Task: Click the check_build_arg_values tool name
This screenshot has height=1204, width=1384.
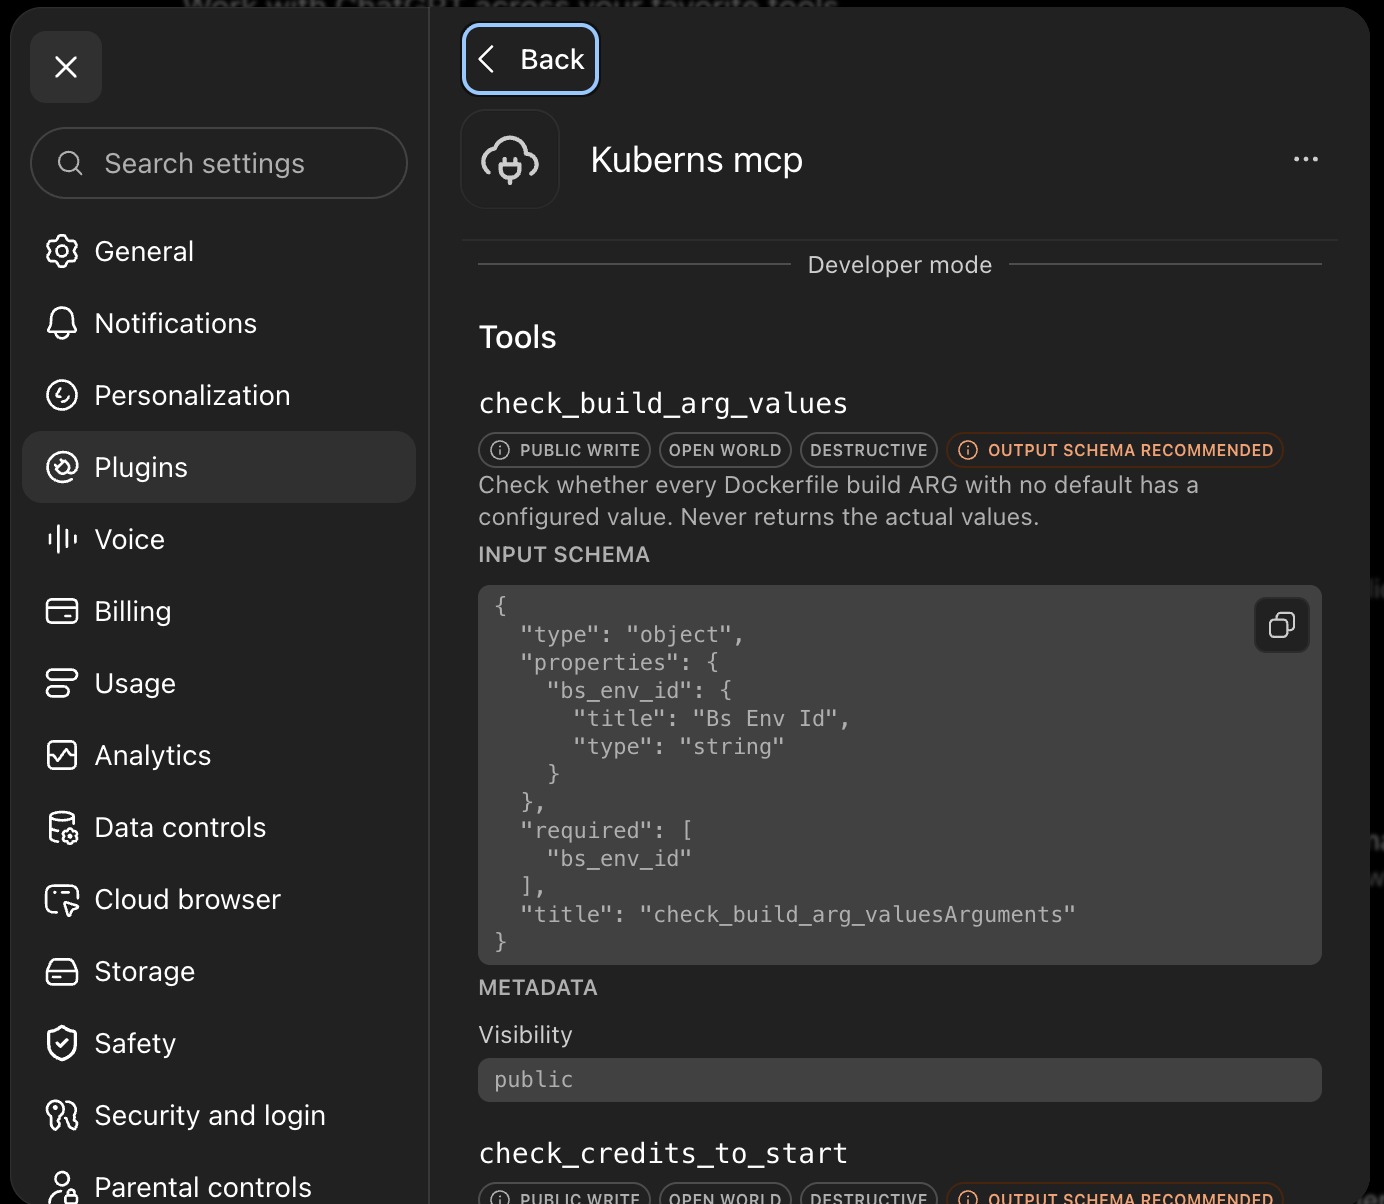Action: coord(663,403)
